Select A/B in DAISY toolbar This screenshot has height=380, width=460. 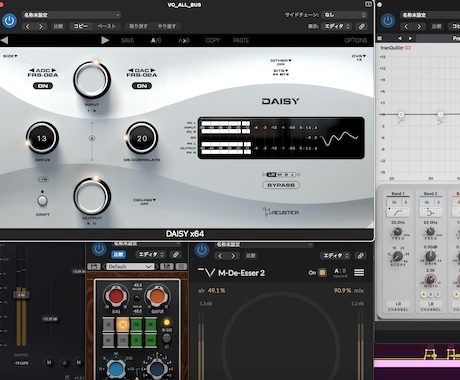tap(156, 40)
